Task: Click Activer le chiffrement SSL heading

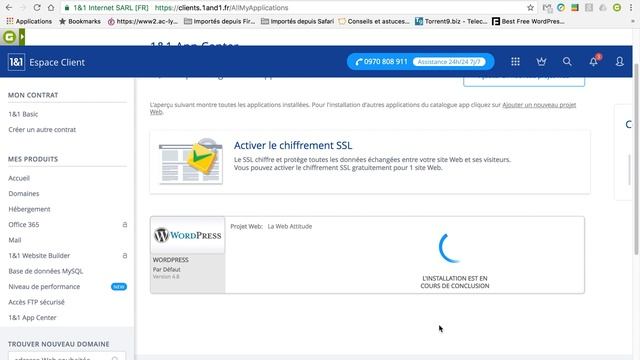Action: coord(293,145)
